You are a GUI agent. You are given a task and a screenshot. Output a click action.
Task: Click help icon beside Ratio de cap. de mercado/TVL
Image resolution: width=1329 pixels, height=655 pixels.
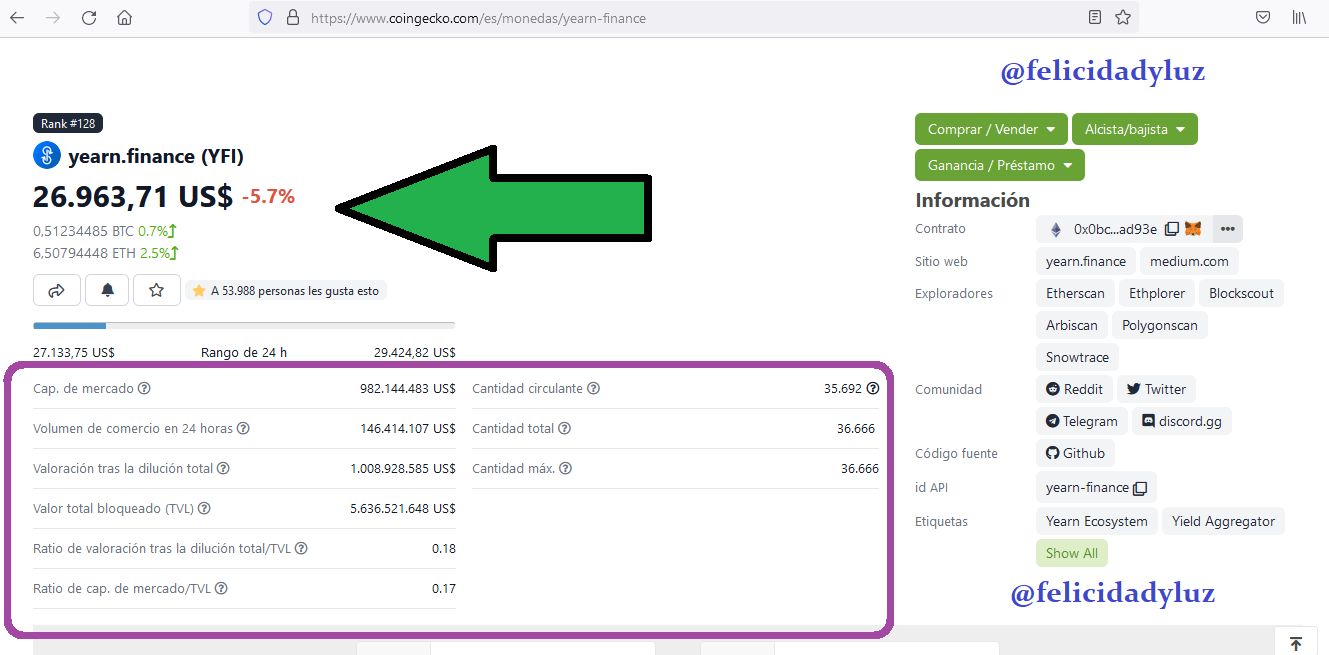221,588
